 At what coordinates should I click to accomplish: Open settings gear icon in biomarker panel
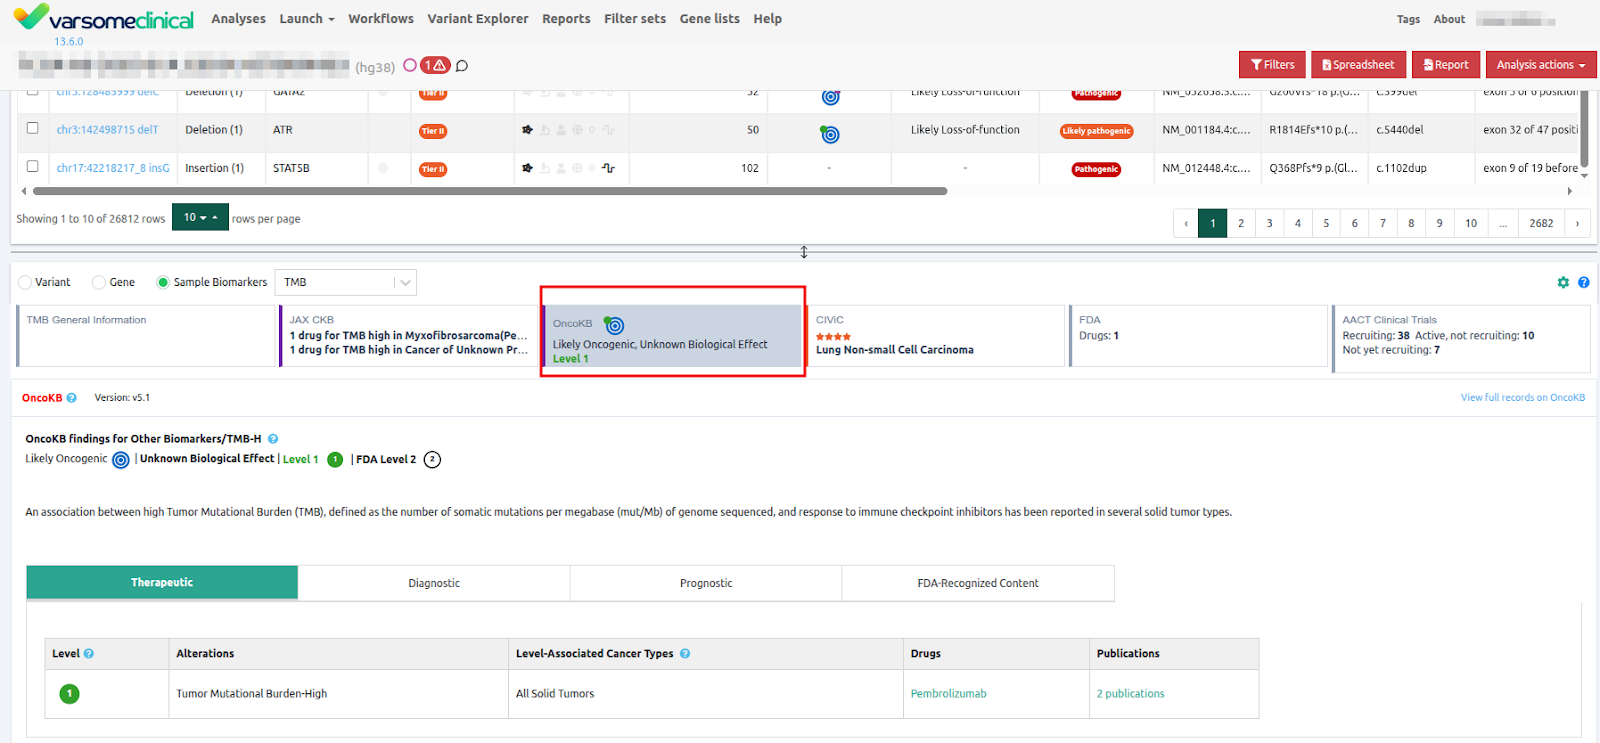[x=1563, y=283]
